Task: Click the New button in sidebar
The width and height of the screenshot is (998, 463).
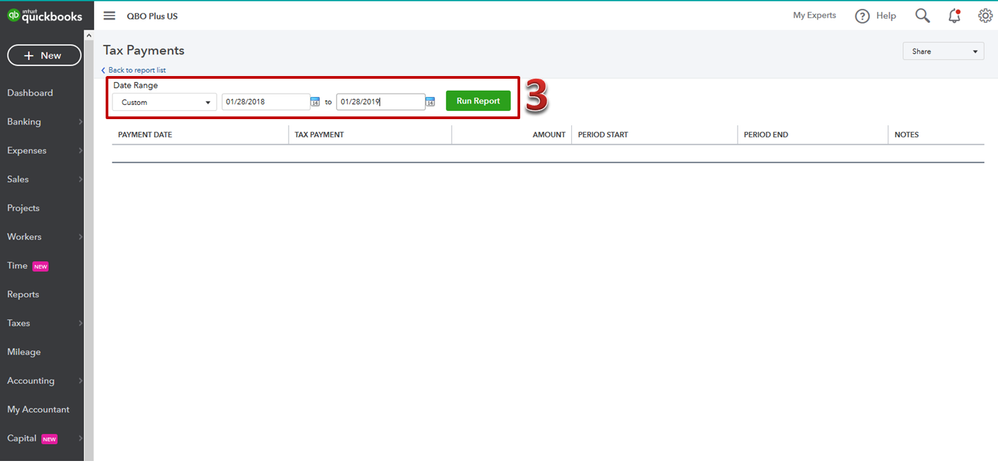Action: (44, 55)
